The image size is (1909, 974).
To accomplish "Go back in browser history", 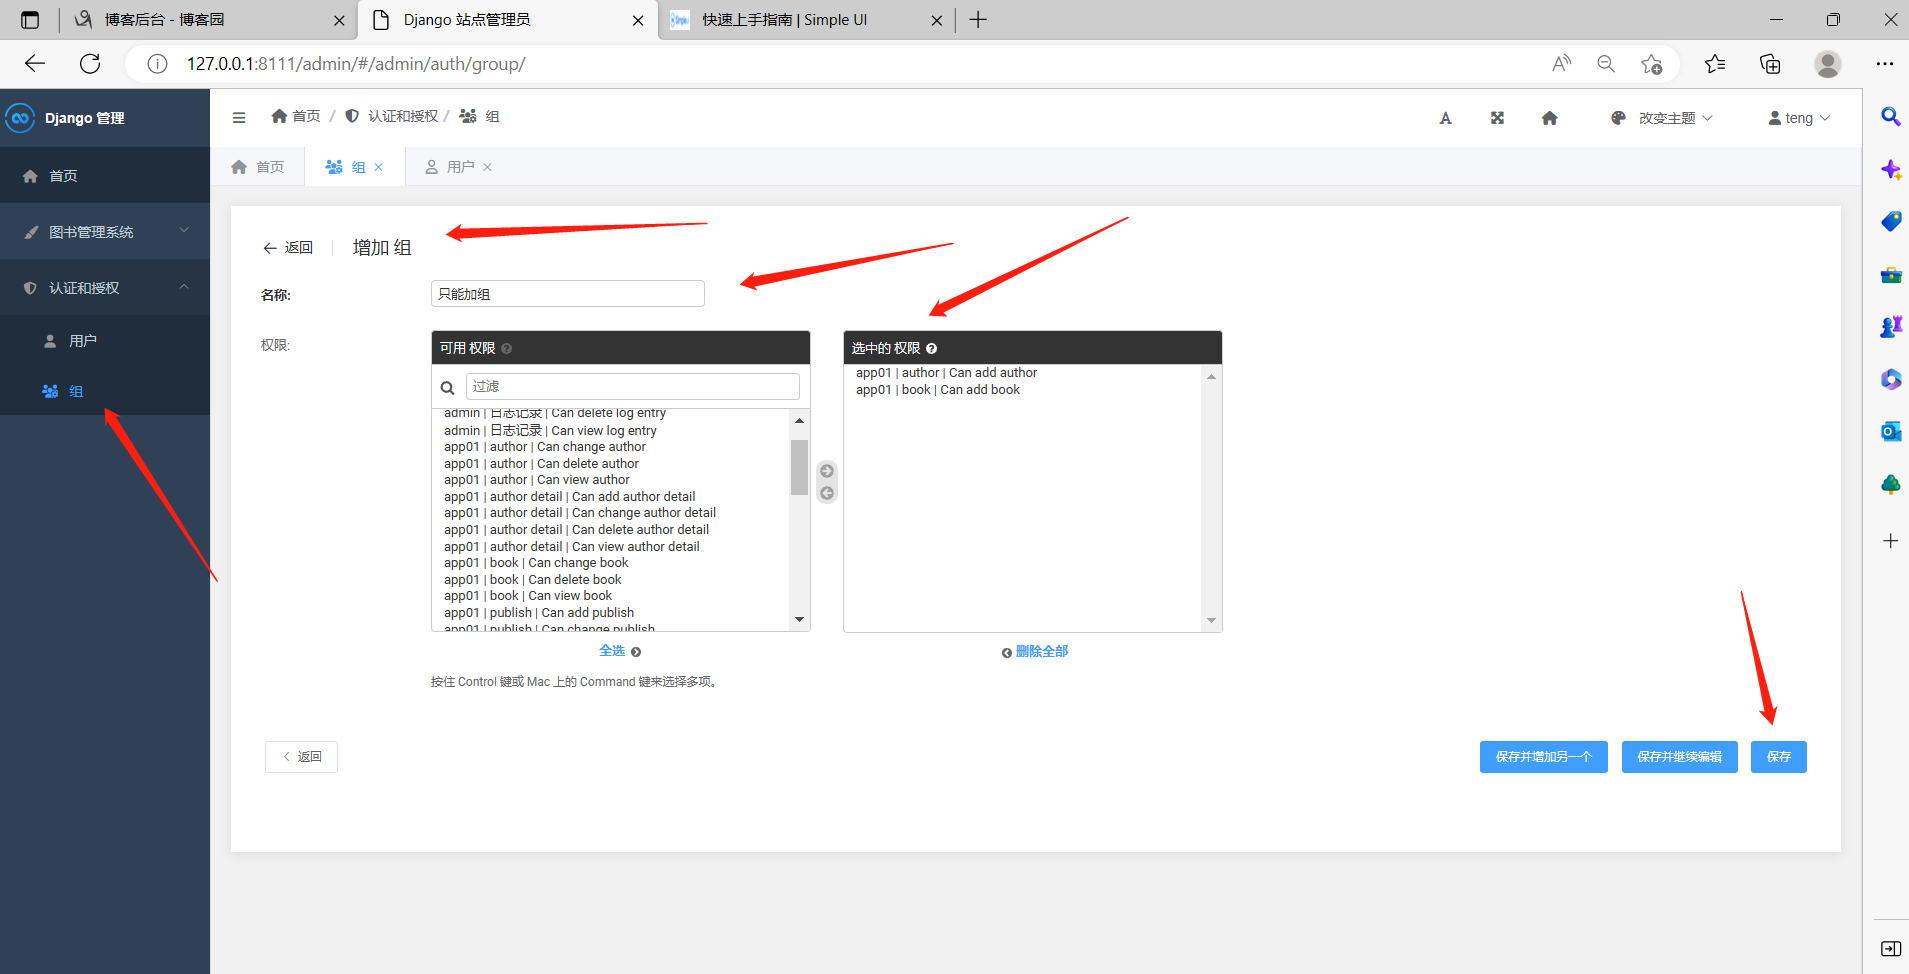I will (35, 64).
